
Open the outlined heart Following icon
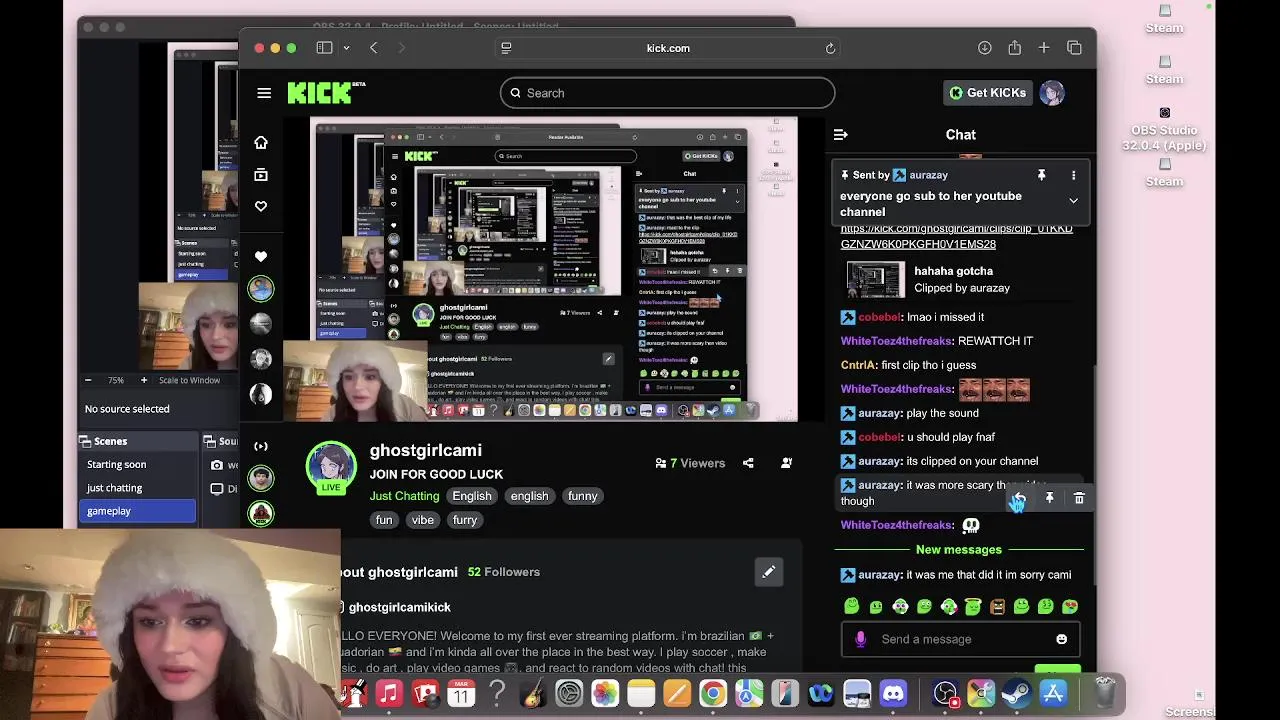261,206
